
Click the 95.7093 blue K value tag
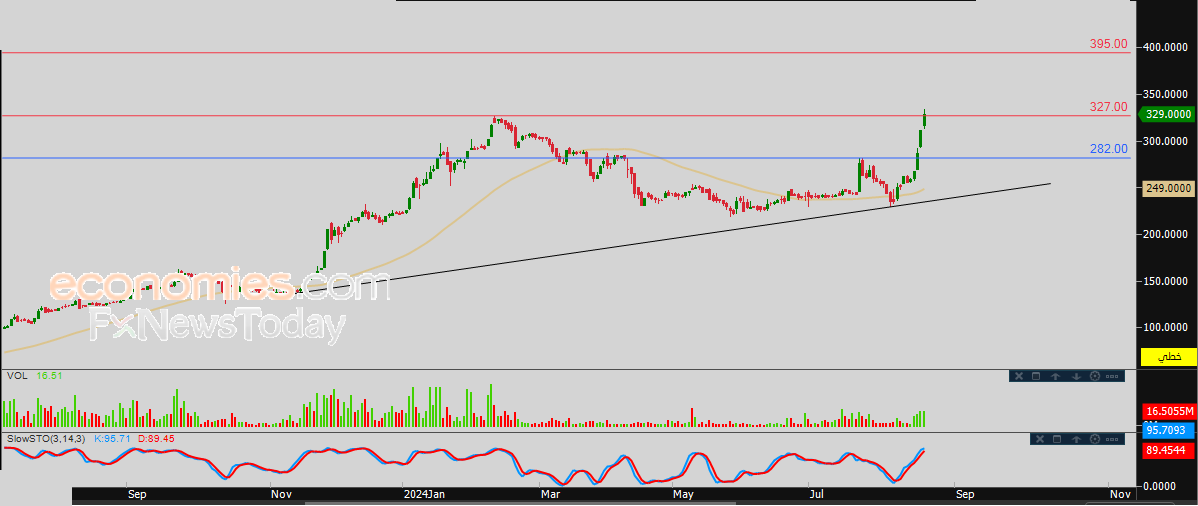coord(1169,430)
